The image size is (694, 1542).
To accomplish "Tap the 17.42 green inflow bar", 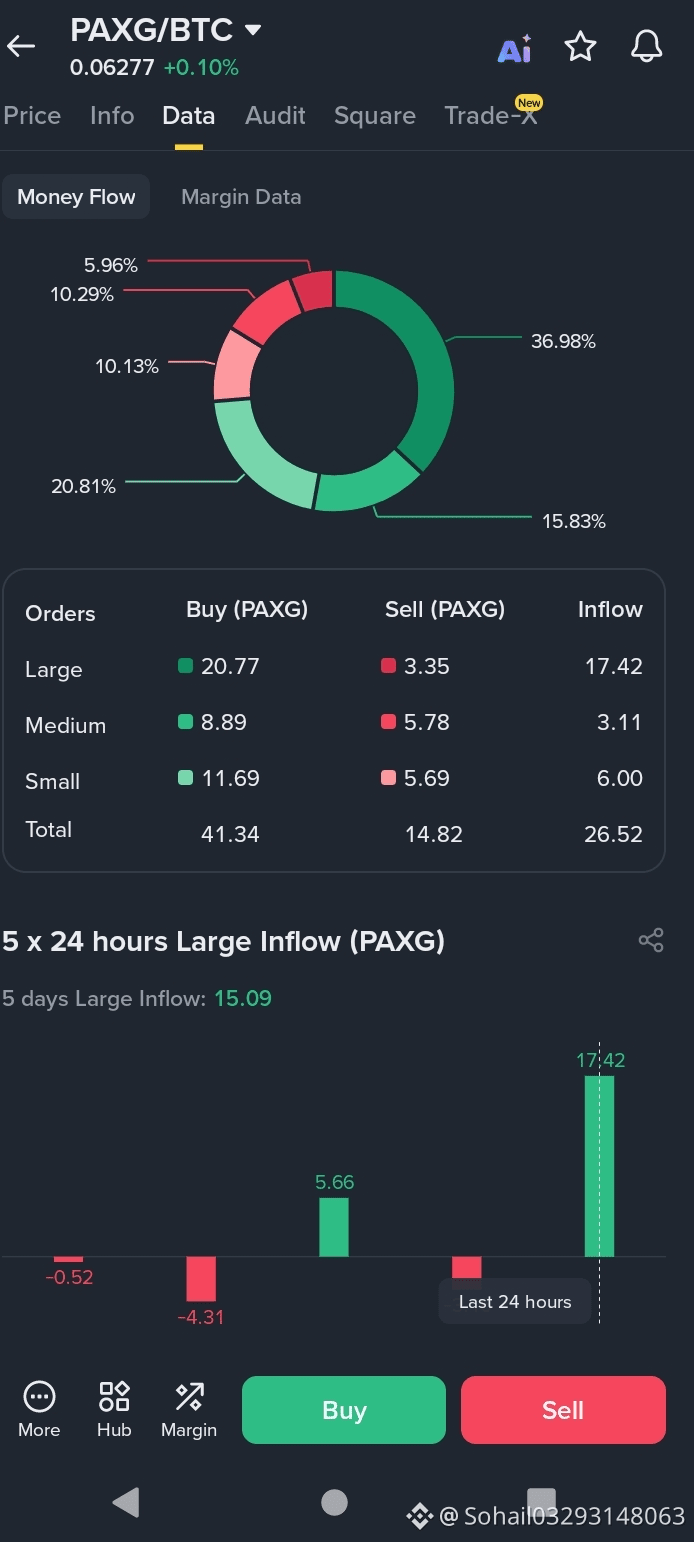I will point(599,1166).
